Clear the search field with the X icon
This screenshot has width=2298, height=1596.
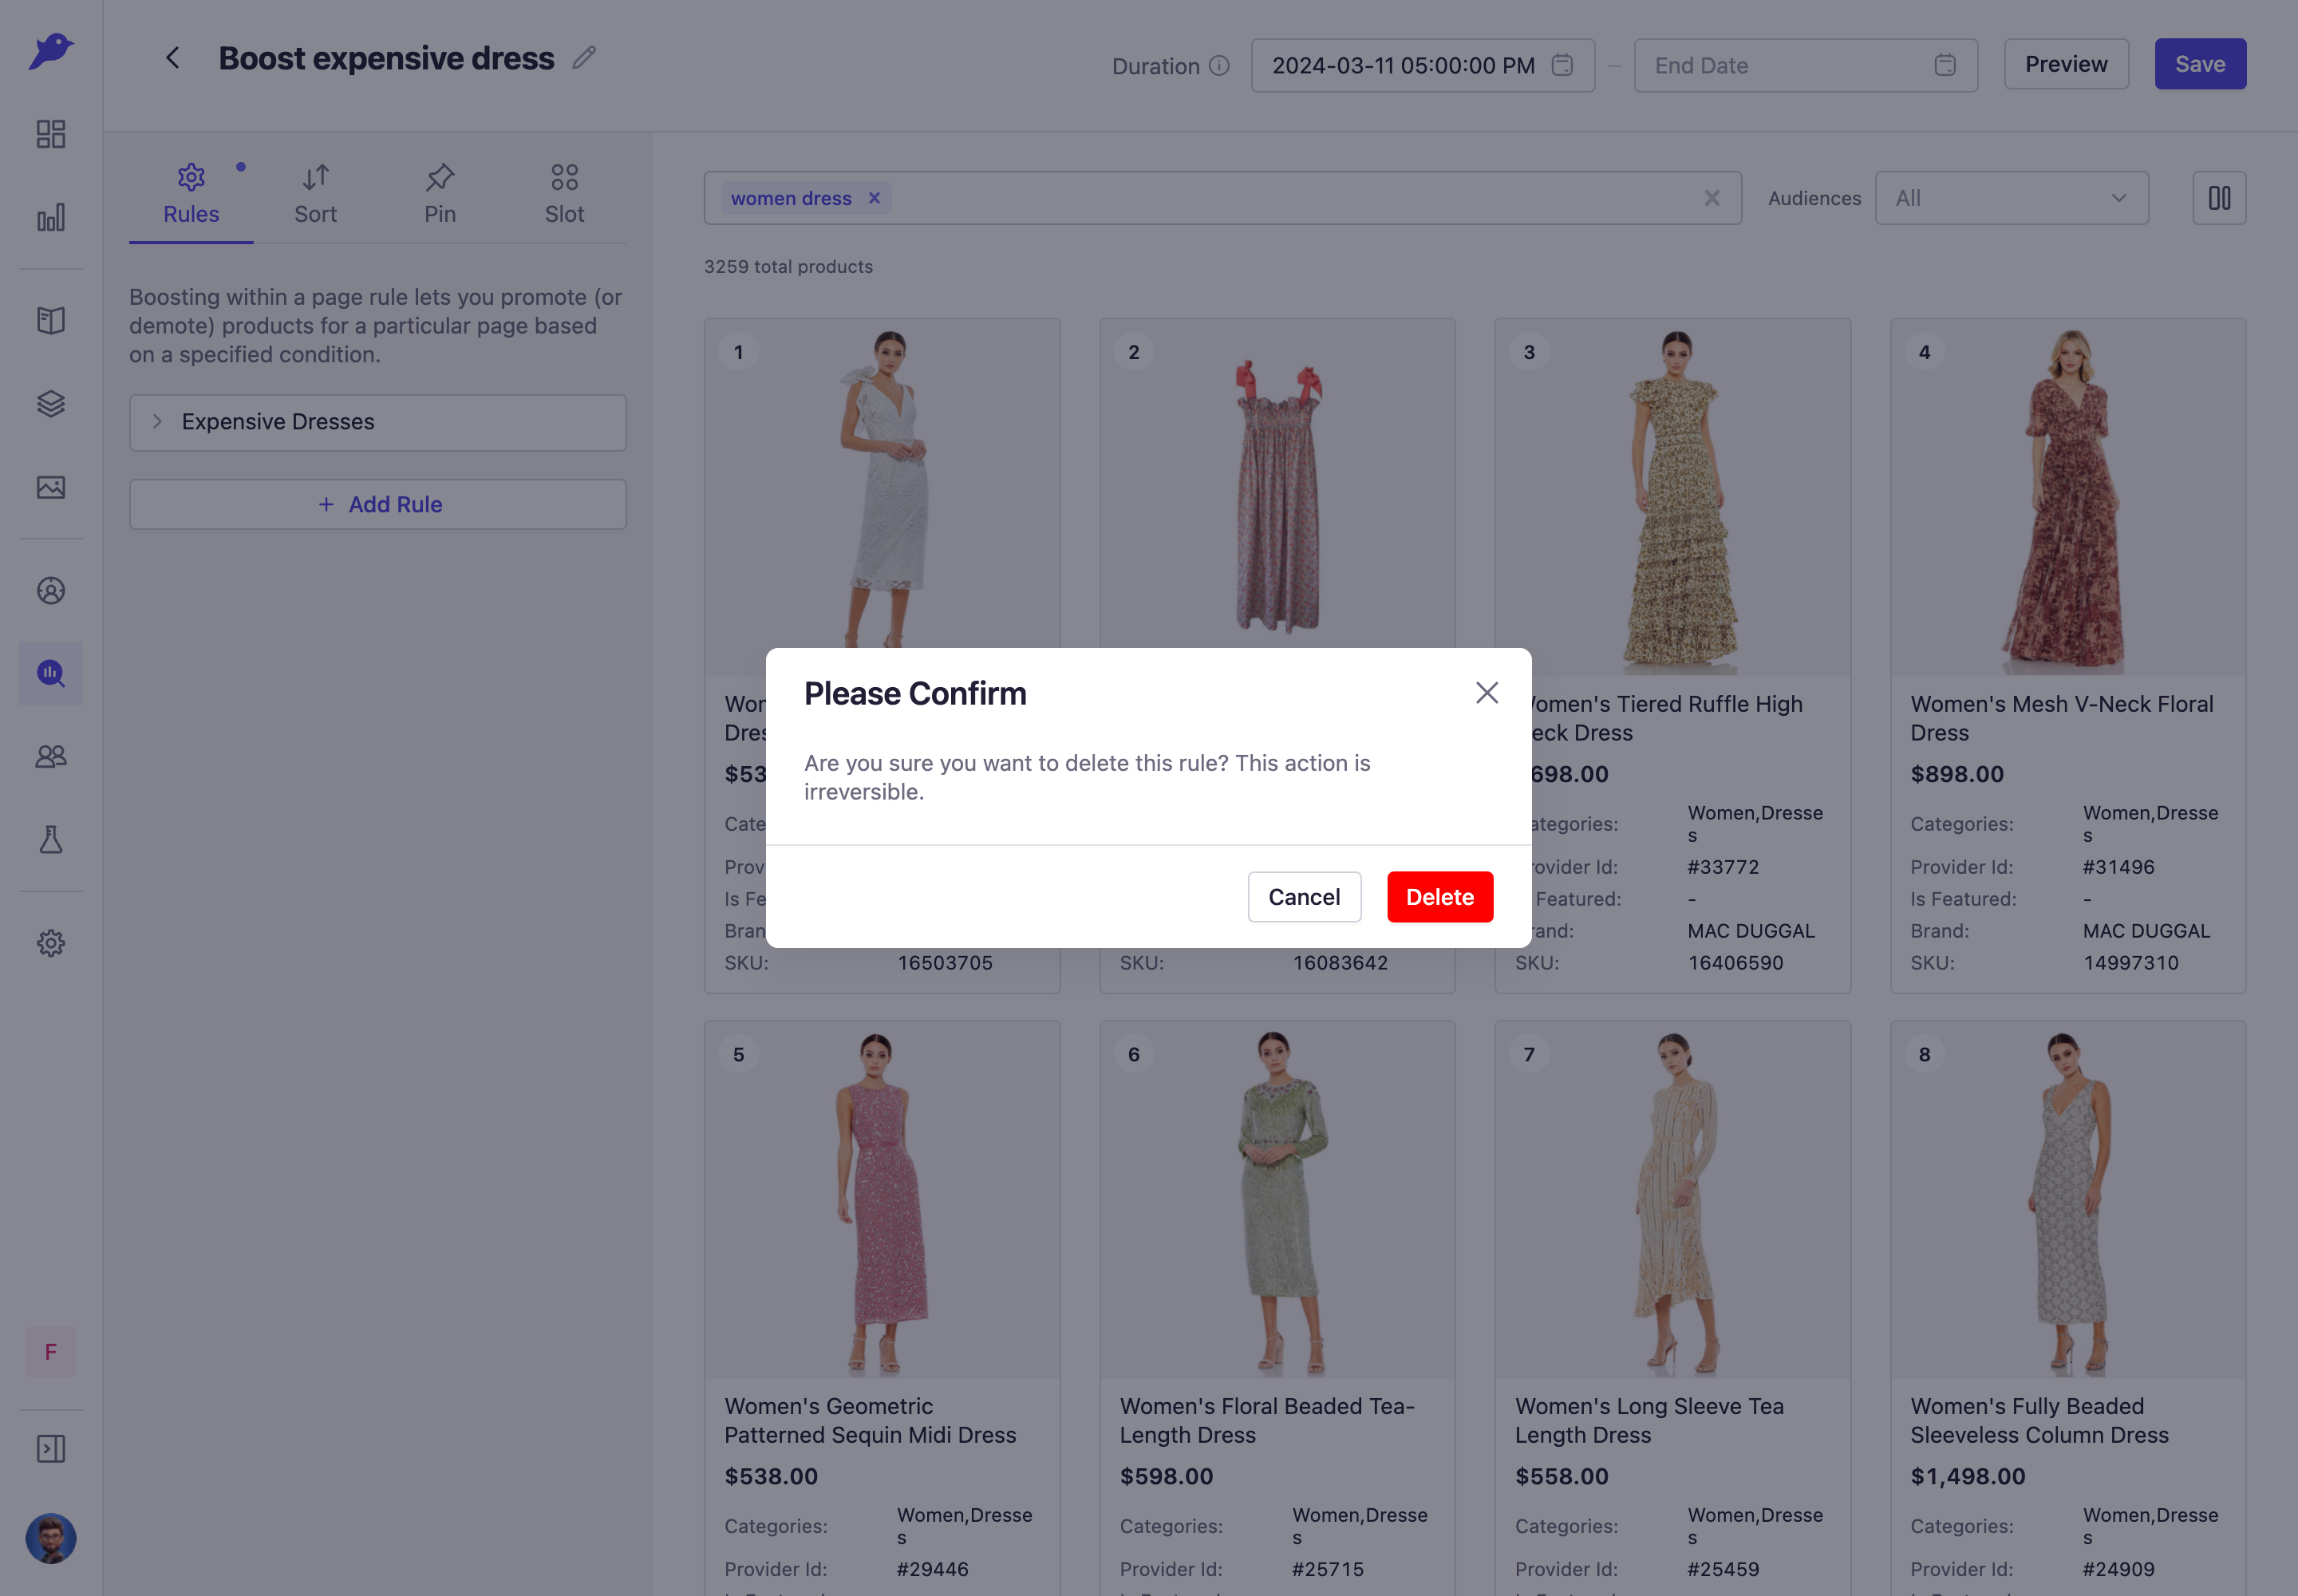click(x=1712, y=198)
